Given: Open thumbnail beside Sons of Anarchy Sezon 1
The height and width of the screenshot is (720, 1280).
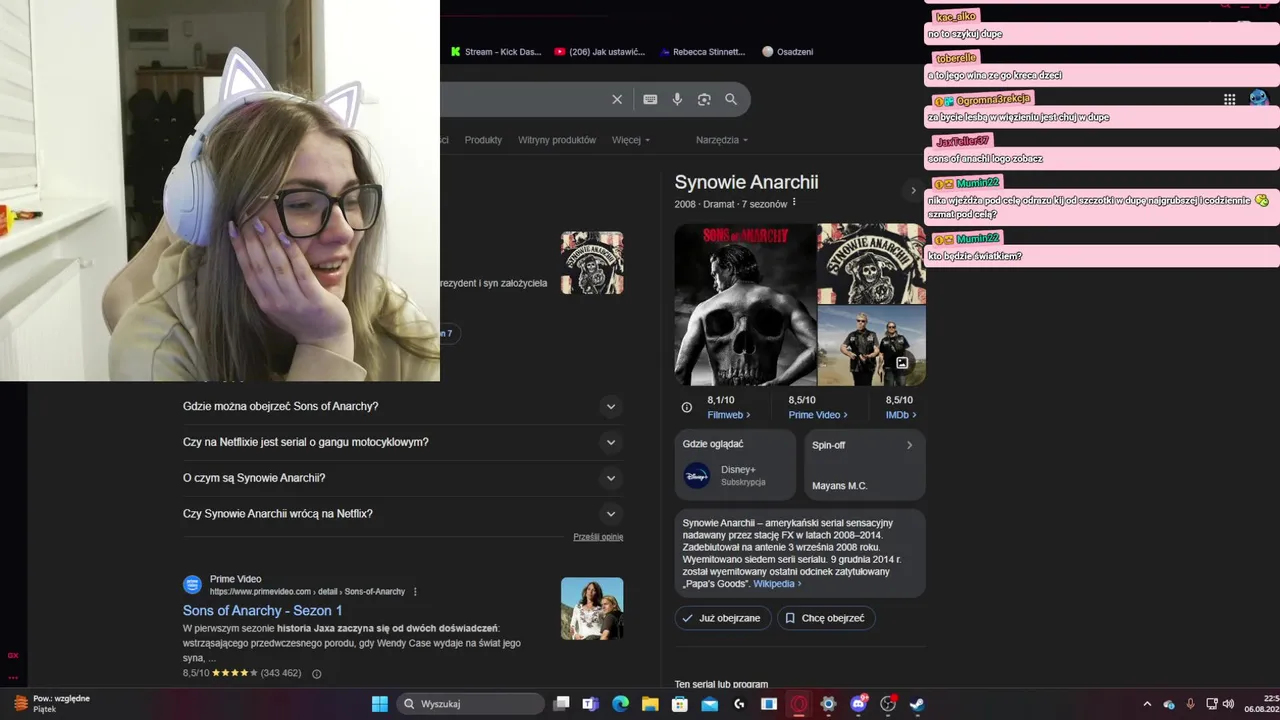Looking at the screenshot, I should pyautogui.click(x=592, y=608).
